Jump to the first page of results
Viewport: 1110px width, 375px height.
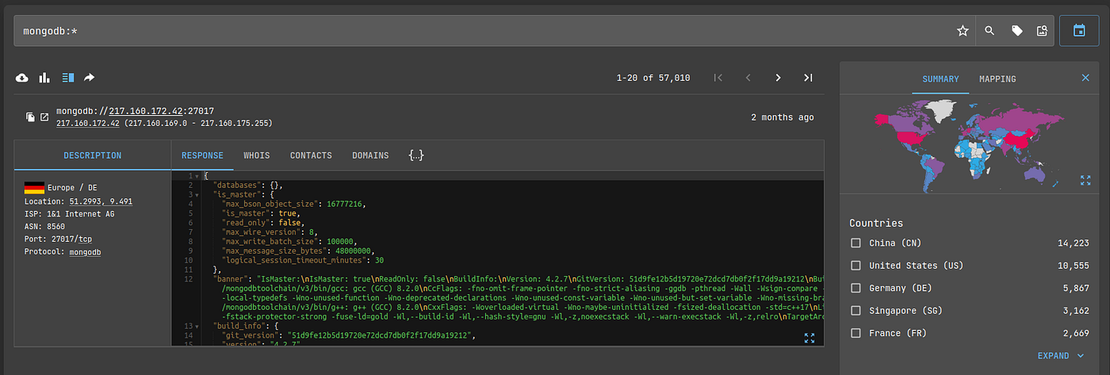point(718,78)
